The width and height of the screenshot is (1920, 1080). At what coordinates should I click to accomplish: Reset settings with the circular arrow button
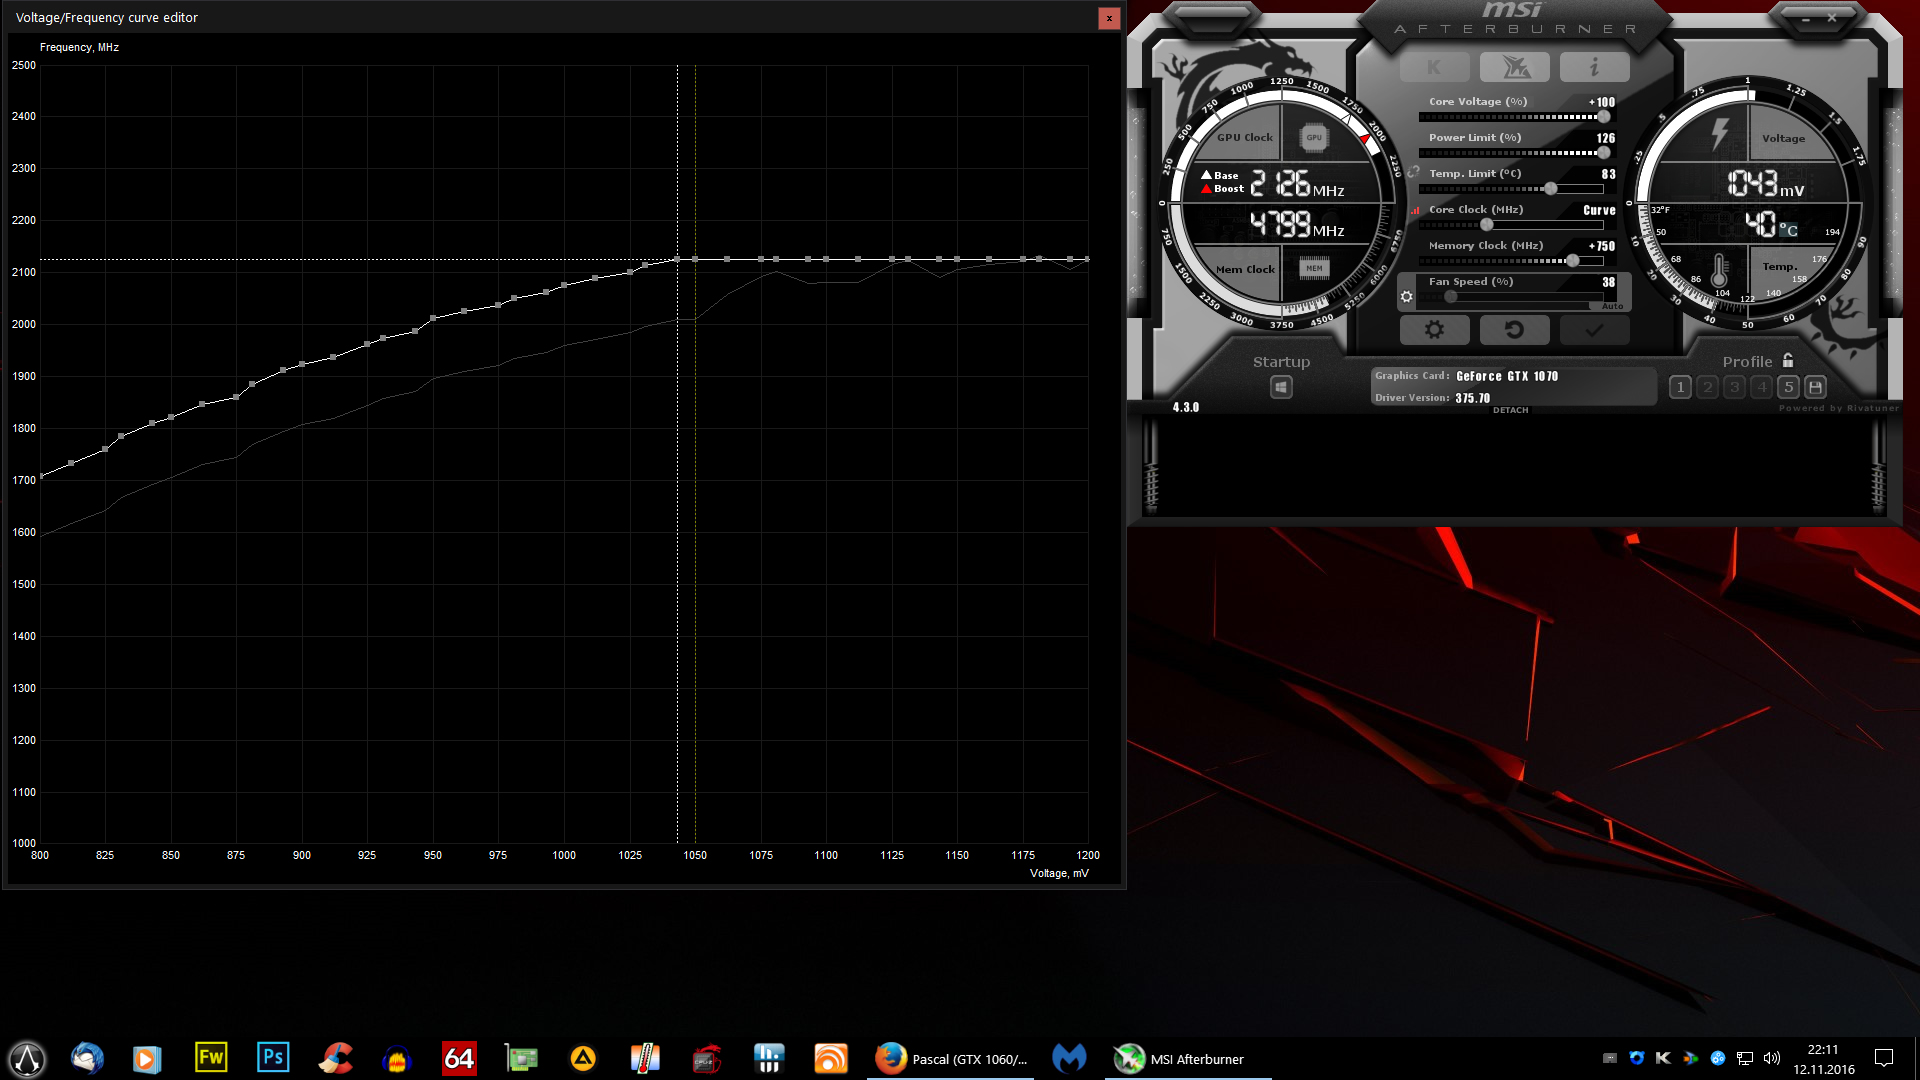pos(1514,330)
